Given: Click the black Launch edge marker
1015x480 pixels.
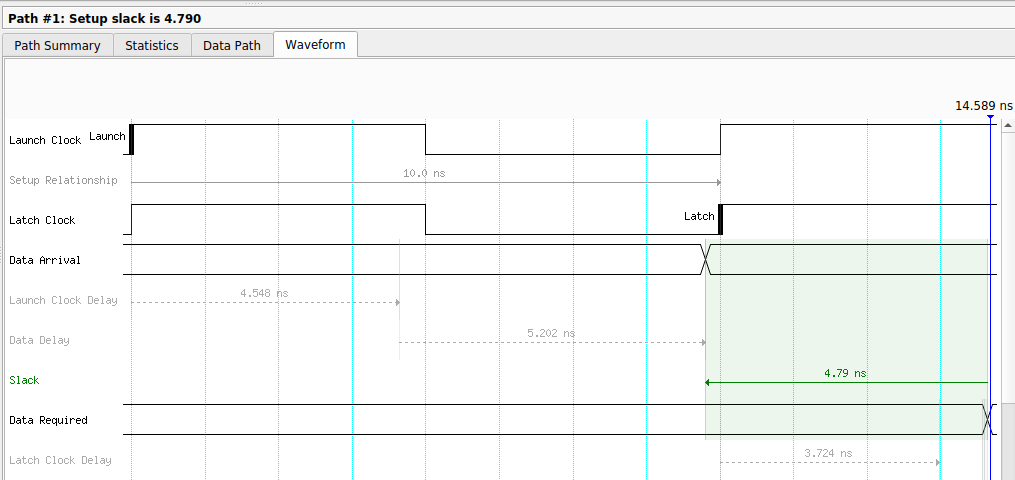Looking at the screenshot, I should [131, 140].
